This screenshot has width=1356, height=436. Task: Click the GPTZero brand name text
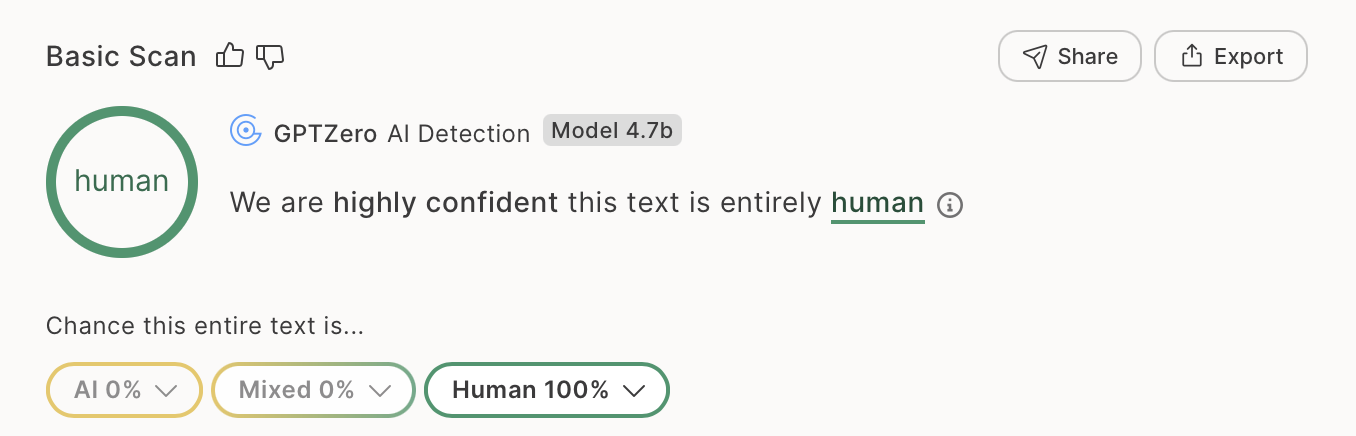pos(325,133)
